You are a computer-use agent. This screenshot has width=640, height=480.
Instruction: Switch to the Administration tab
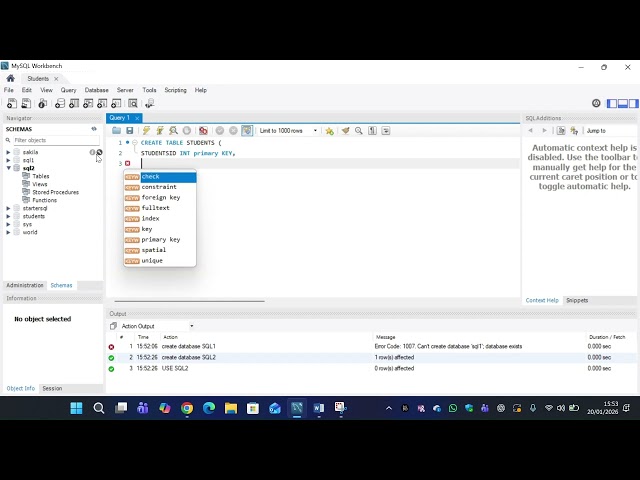25,285
